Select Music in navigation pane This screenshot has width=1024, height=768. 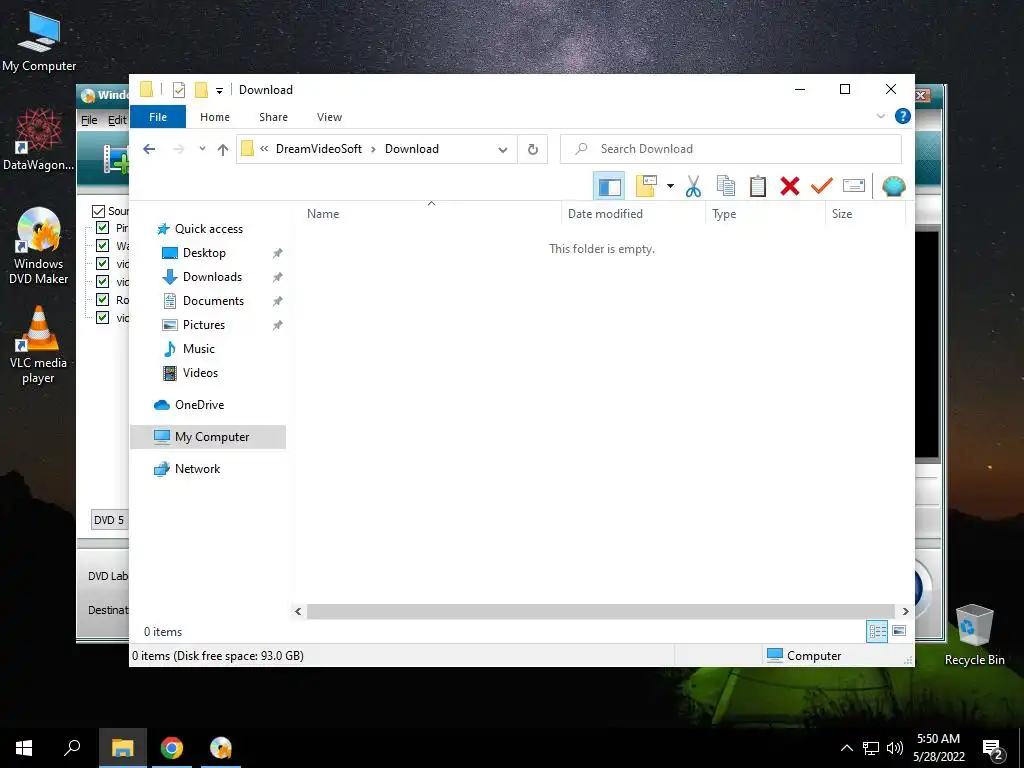199,349
